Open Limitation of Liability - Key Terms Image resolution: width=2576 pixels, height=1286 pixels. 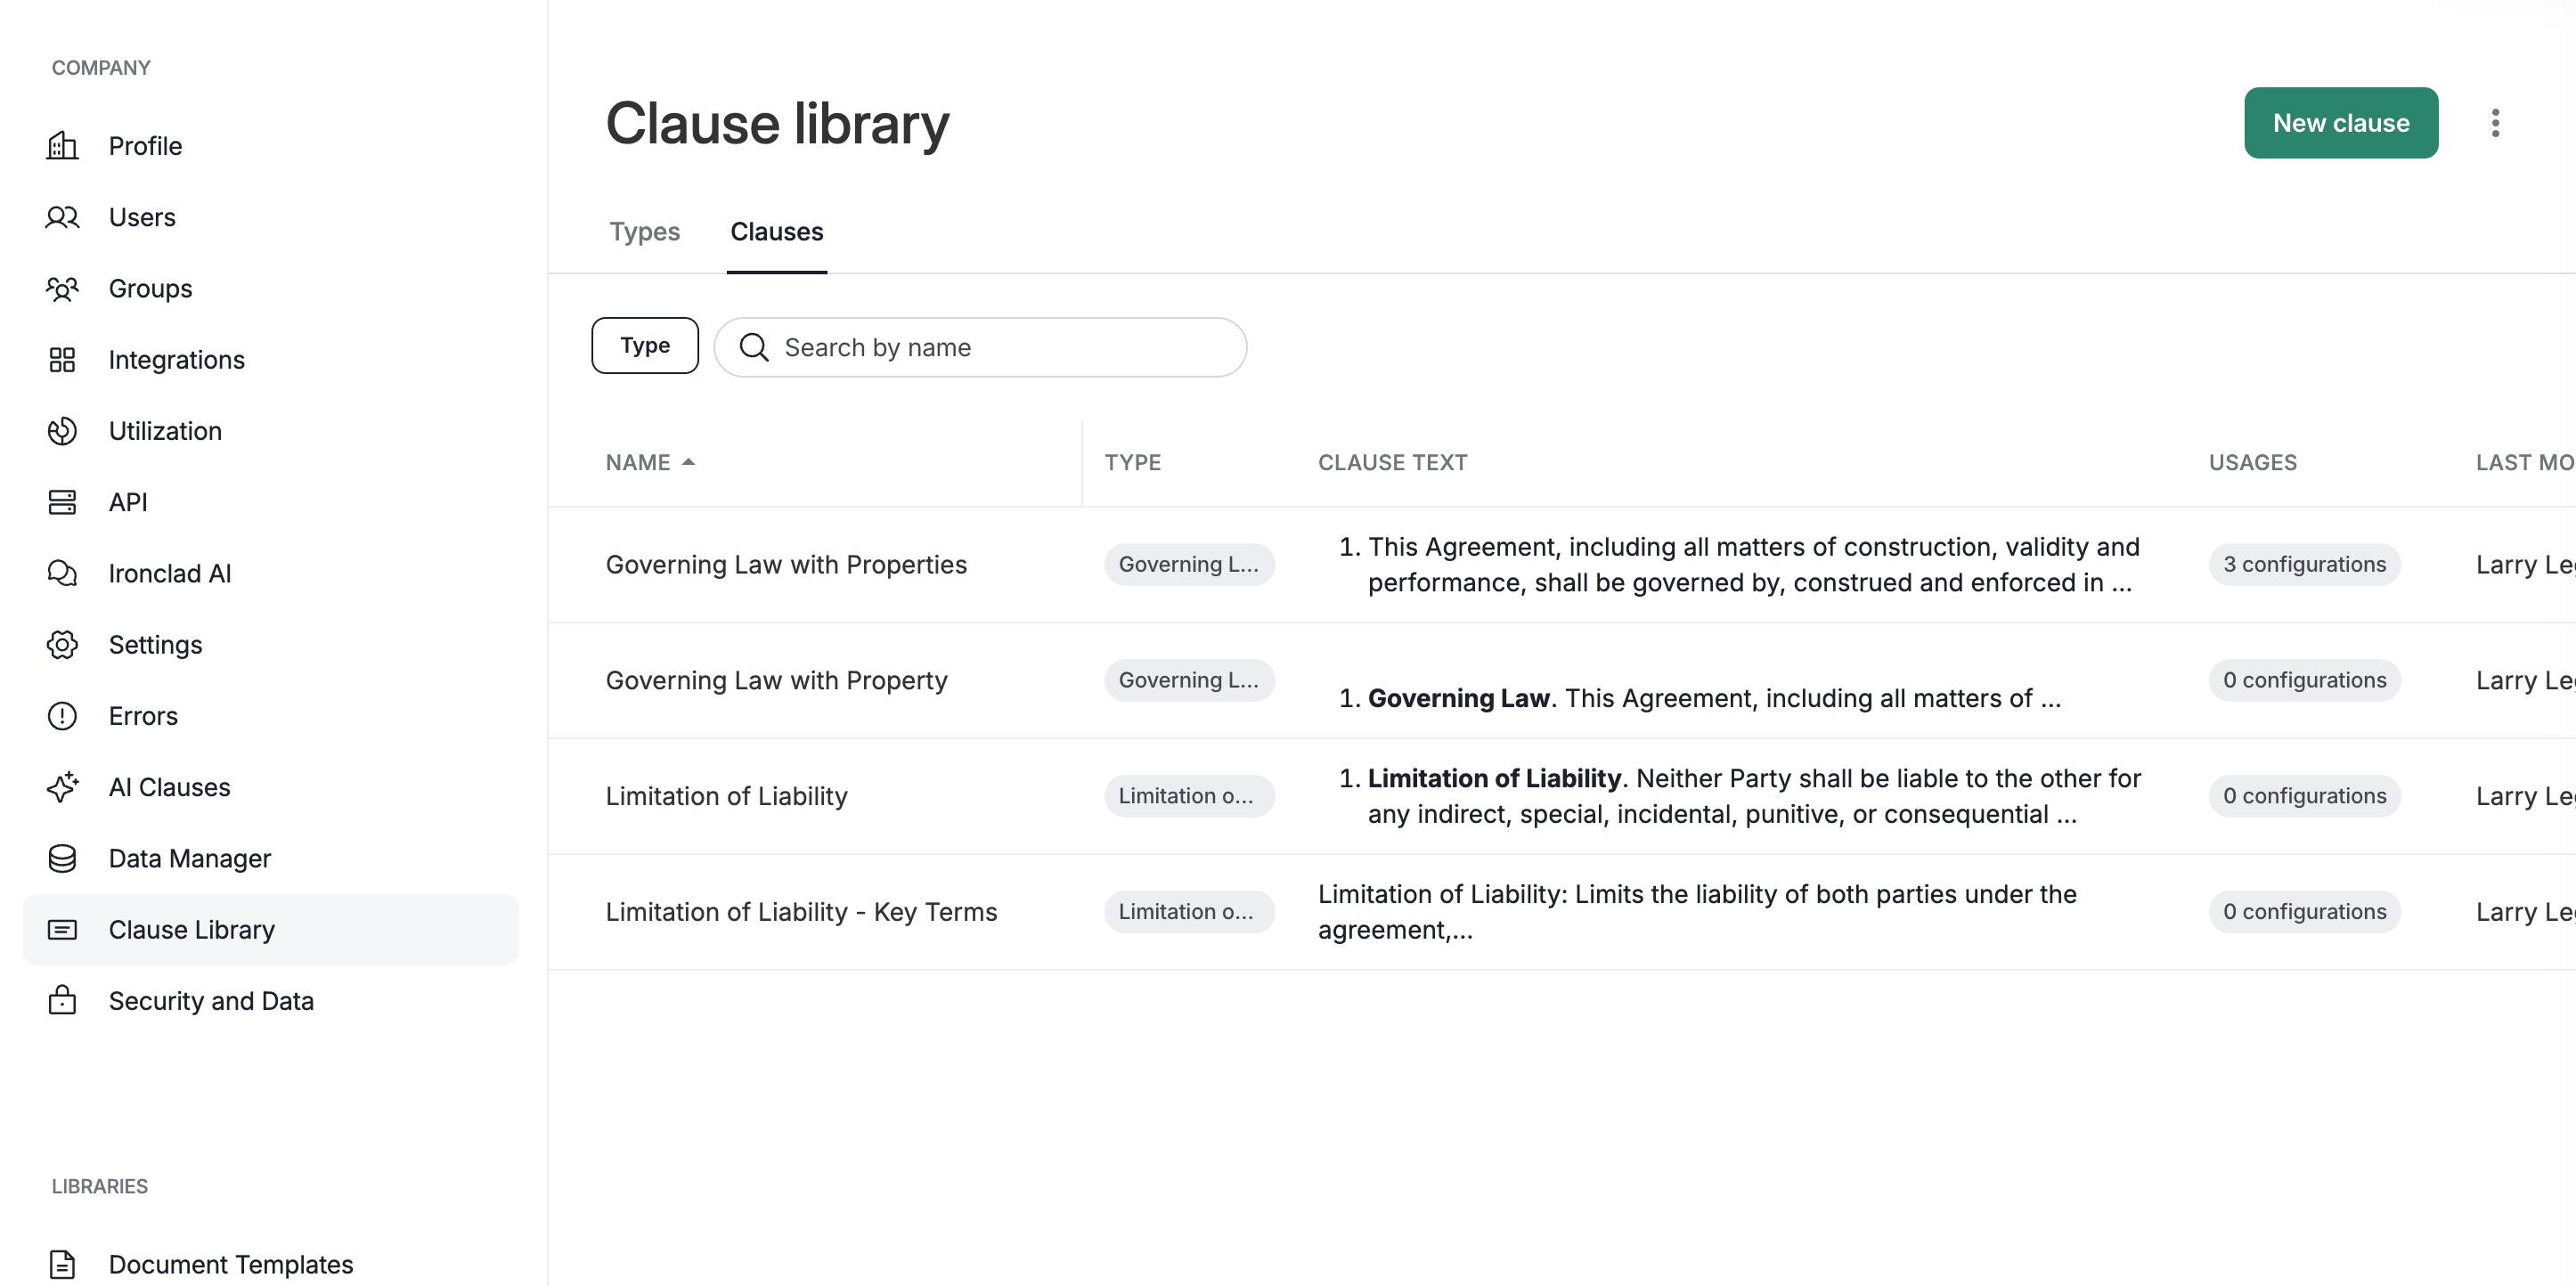pos(801,912)
